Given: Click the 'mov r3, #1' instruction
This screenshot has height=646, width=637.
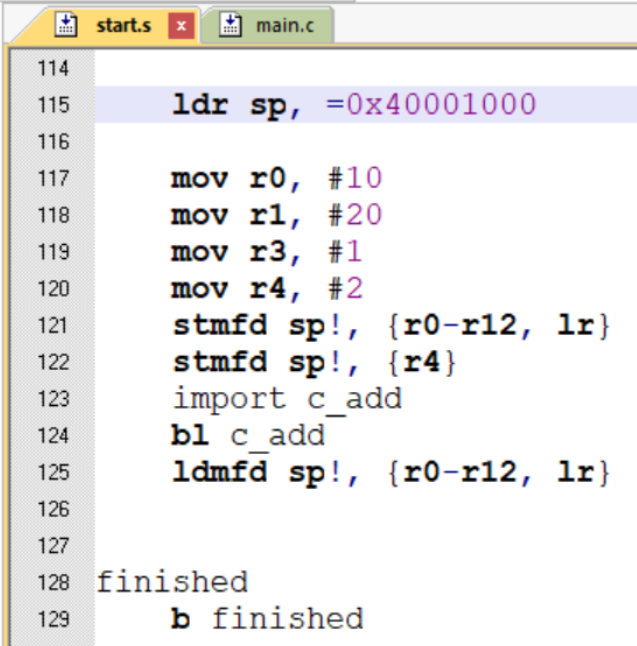Looking at the screenshot, I should point(267,252).
